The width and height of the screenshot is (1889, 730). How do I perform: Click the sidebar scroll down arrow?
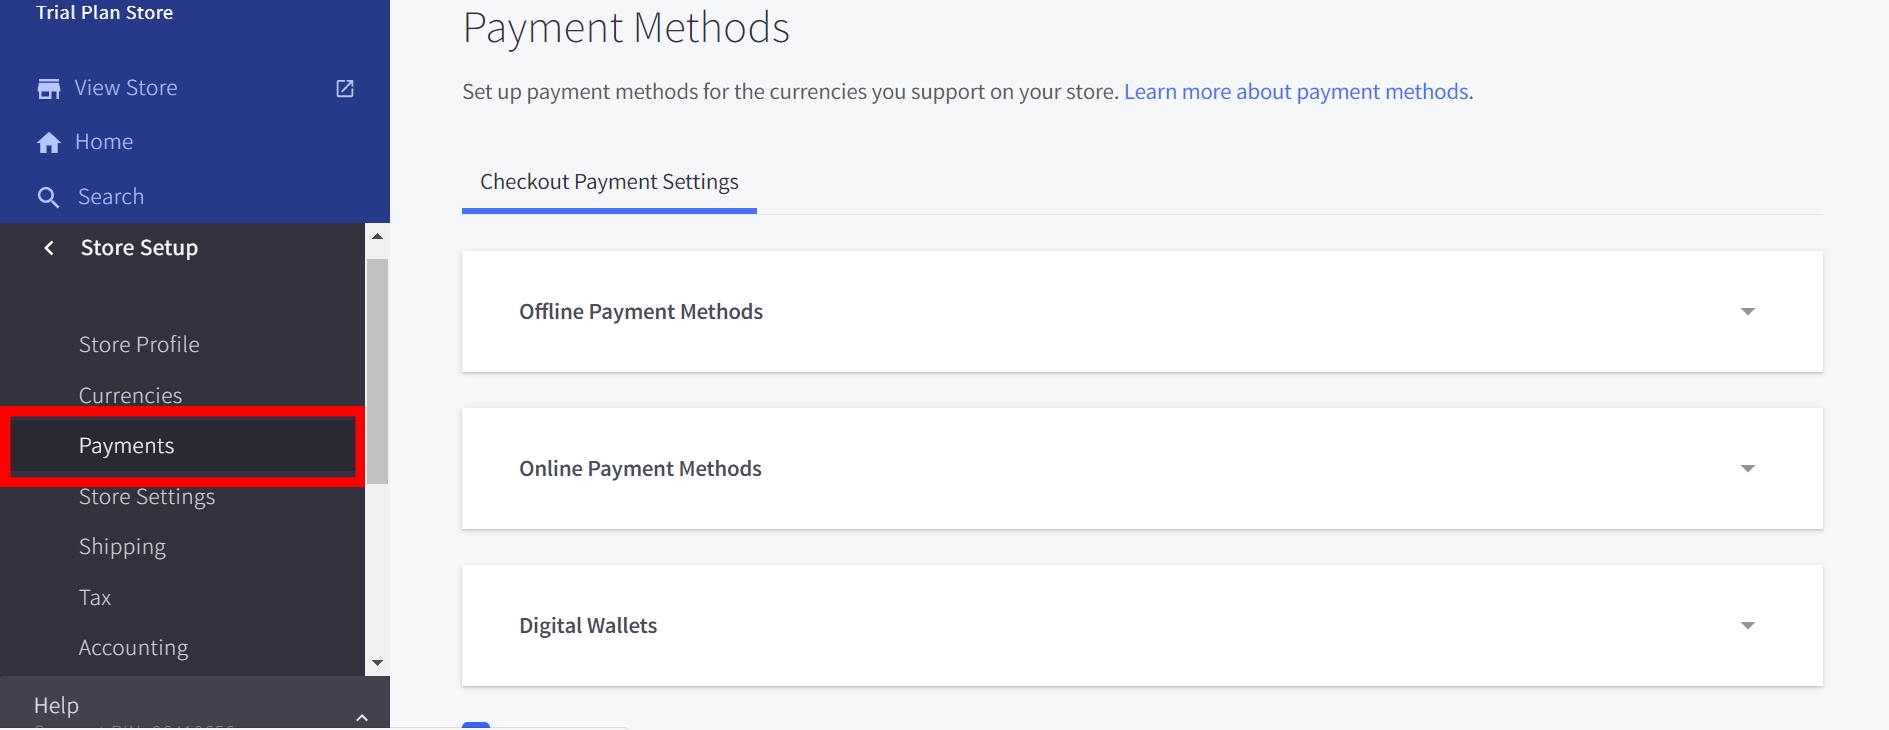coord(377,663)
